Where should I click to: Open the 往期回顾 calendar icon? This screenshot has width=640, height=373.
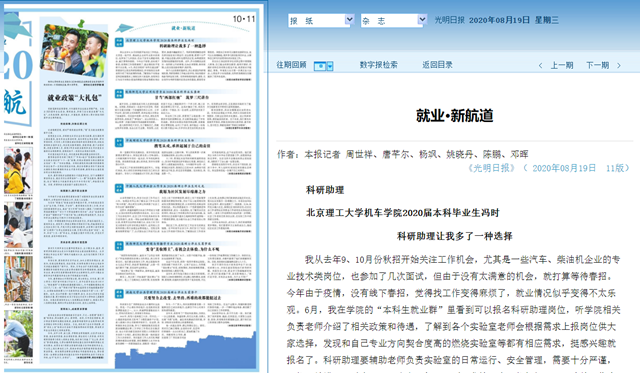320,66
